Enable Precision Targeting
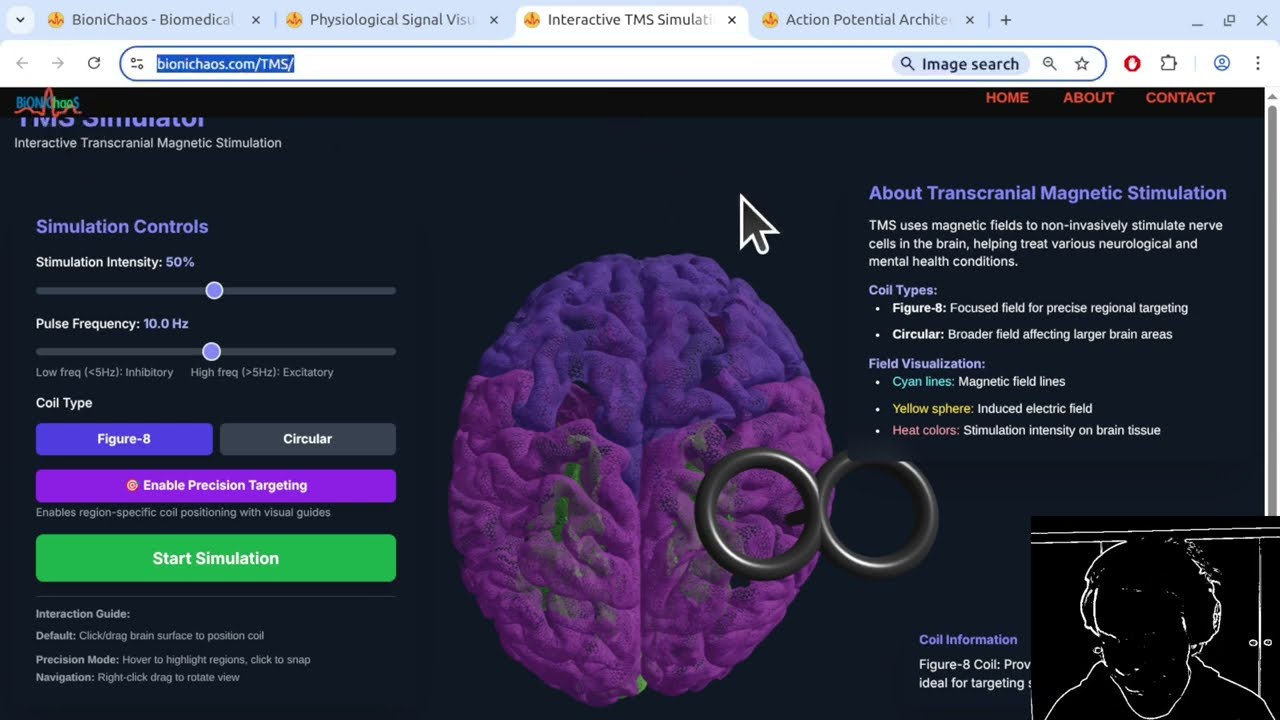Viewport: 1280px width, 720px height. coord(216,485)
